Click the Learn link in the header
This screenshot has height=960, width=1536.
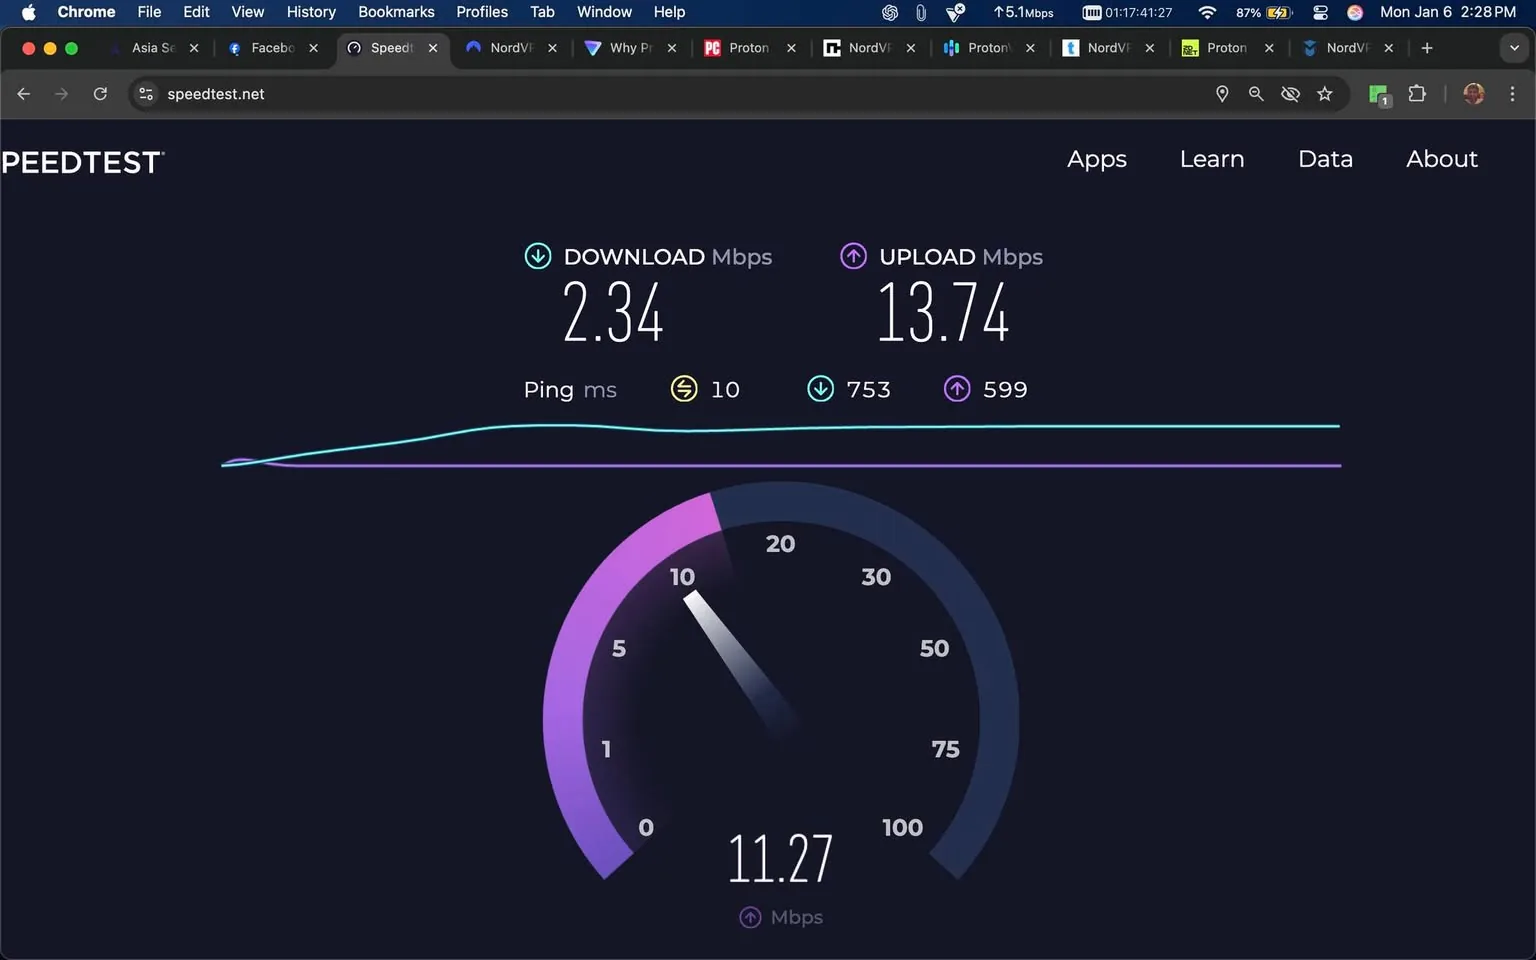pos(1212,158)
